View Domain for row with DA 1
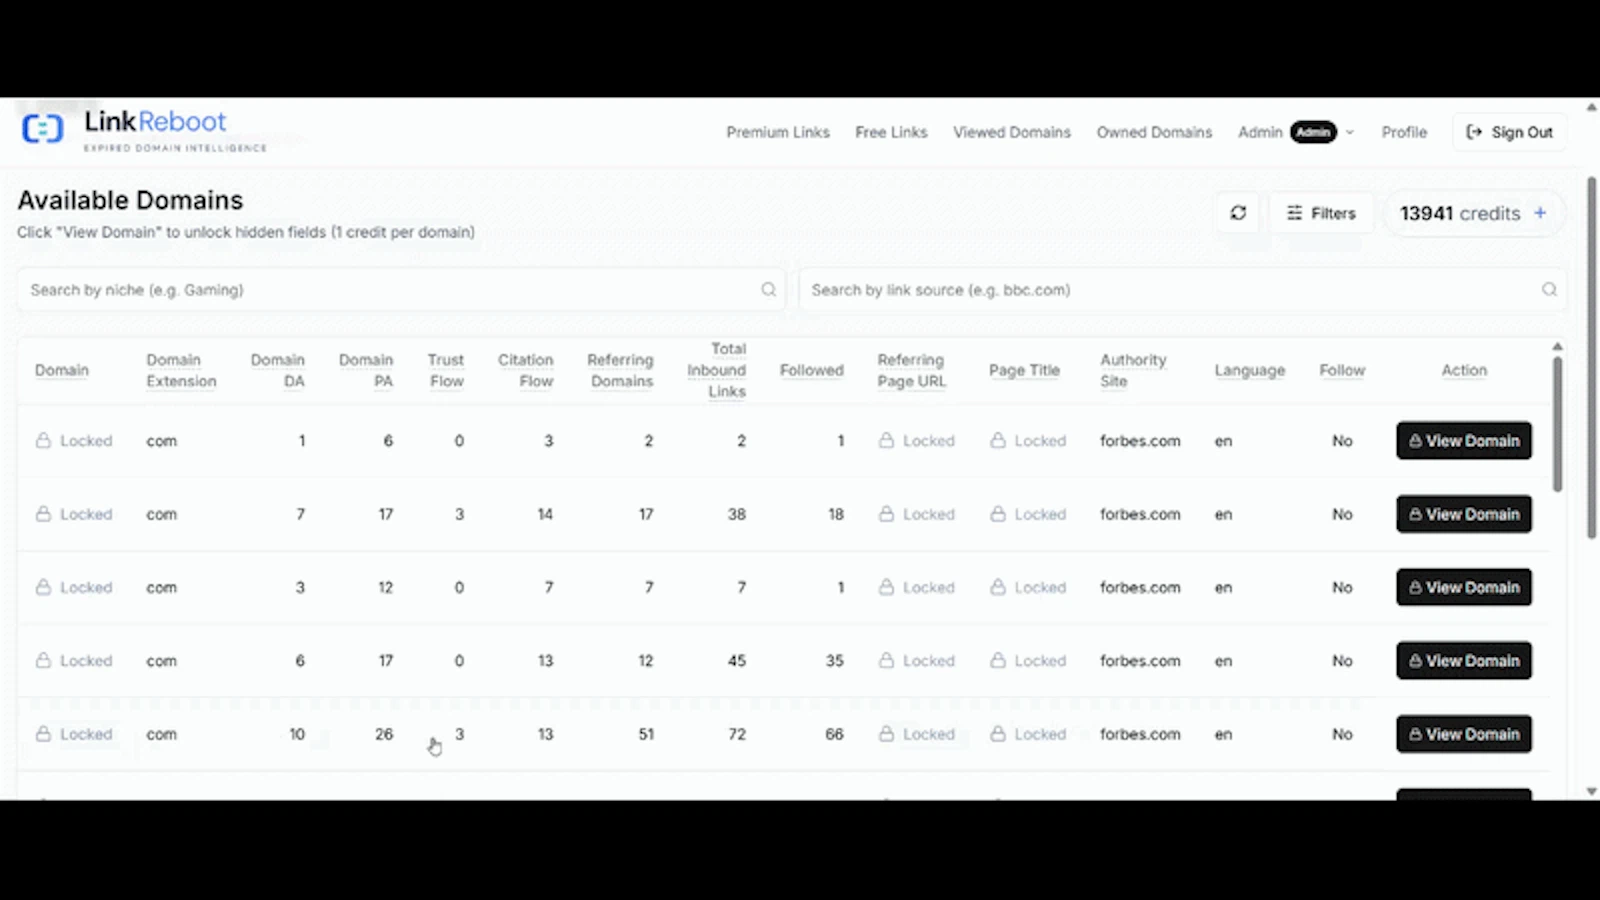This screenshot has height=900, width=1600. (1464, 440)
